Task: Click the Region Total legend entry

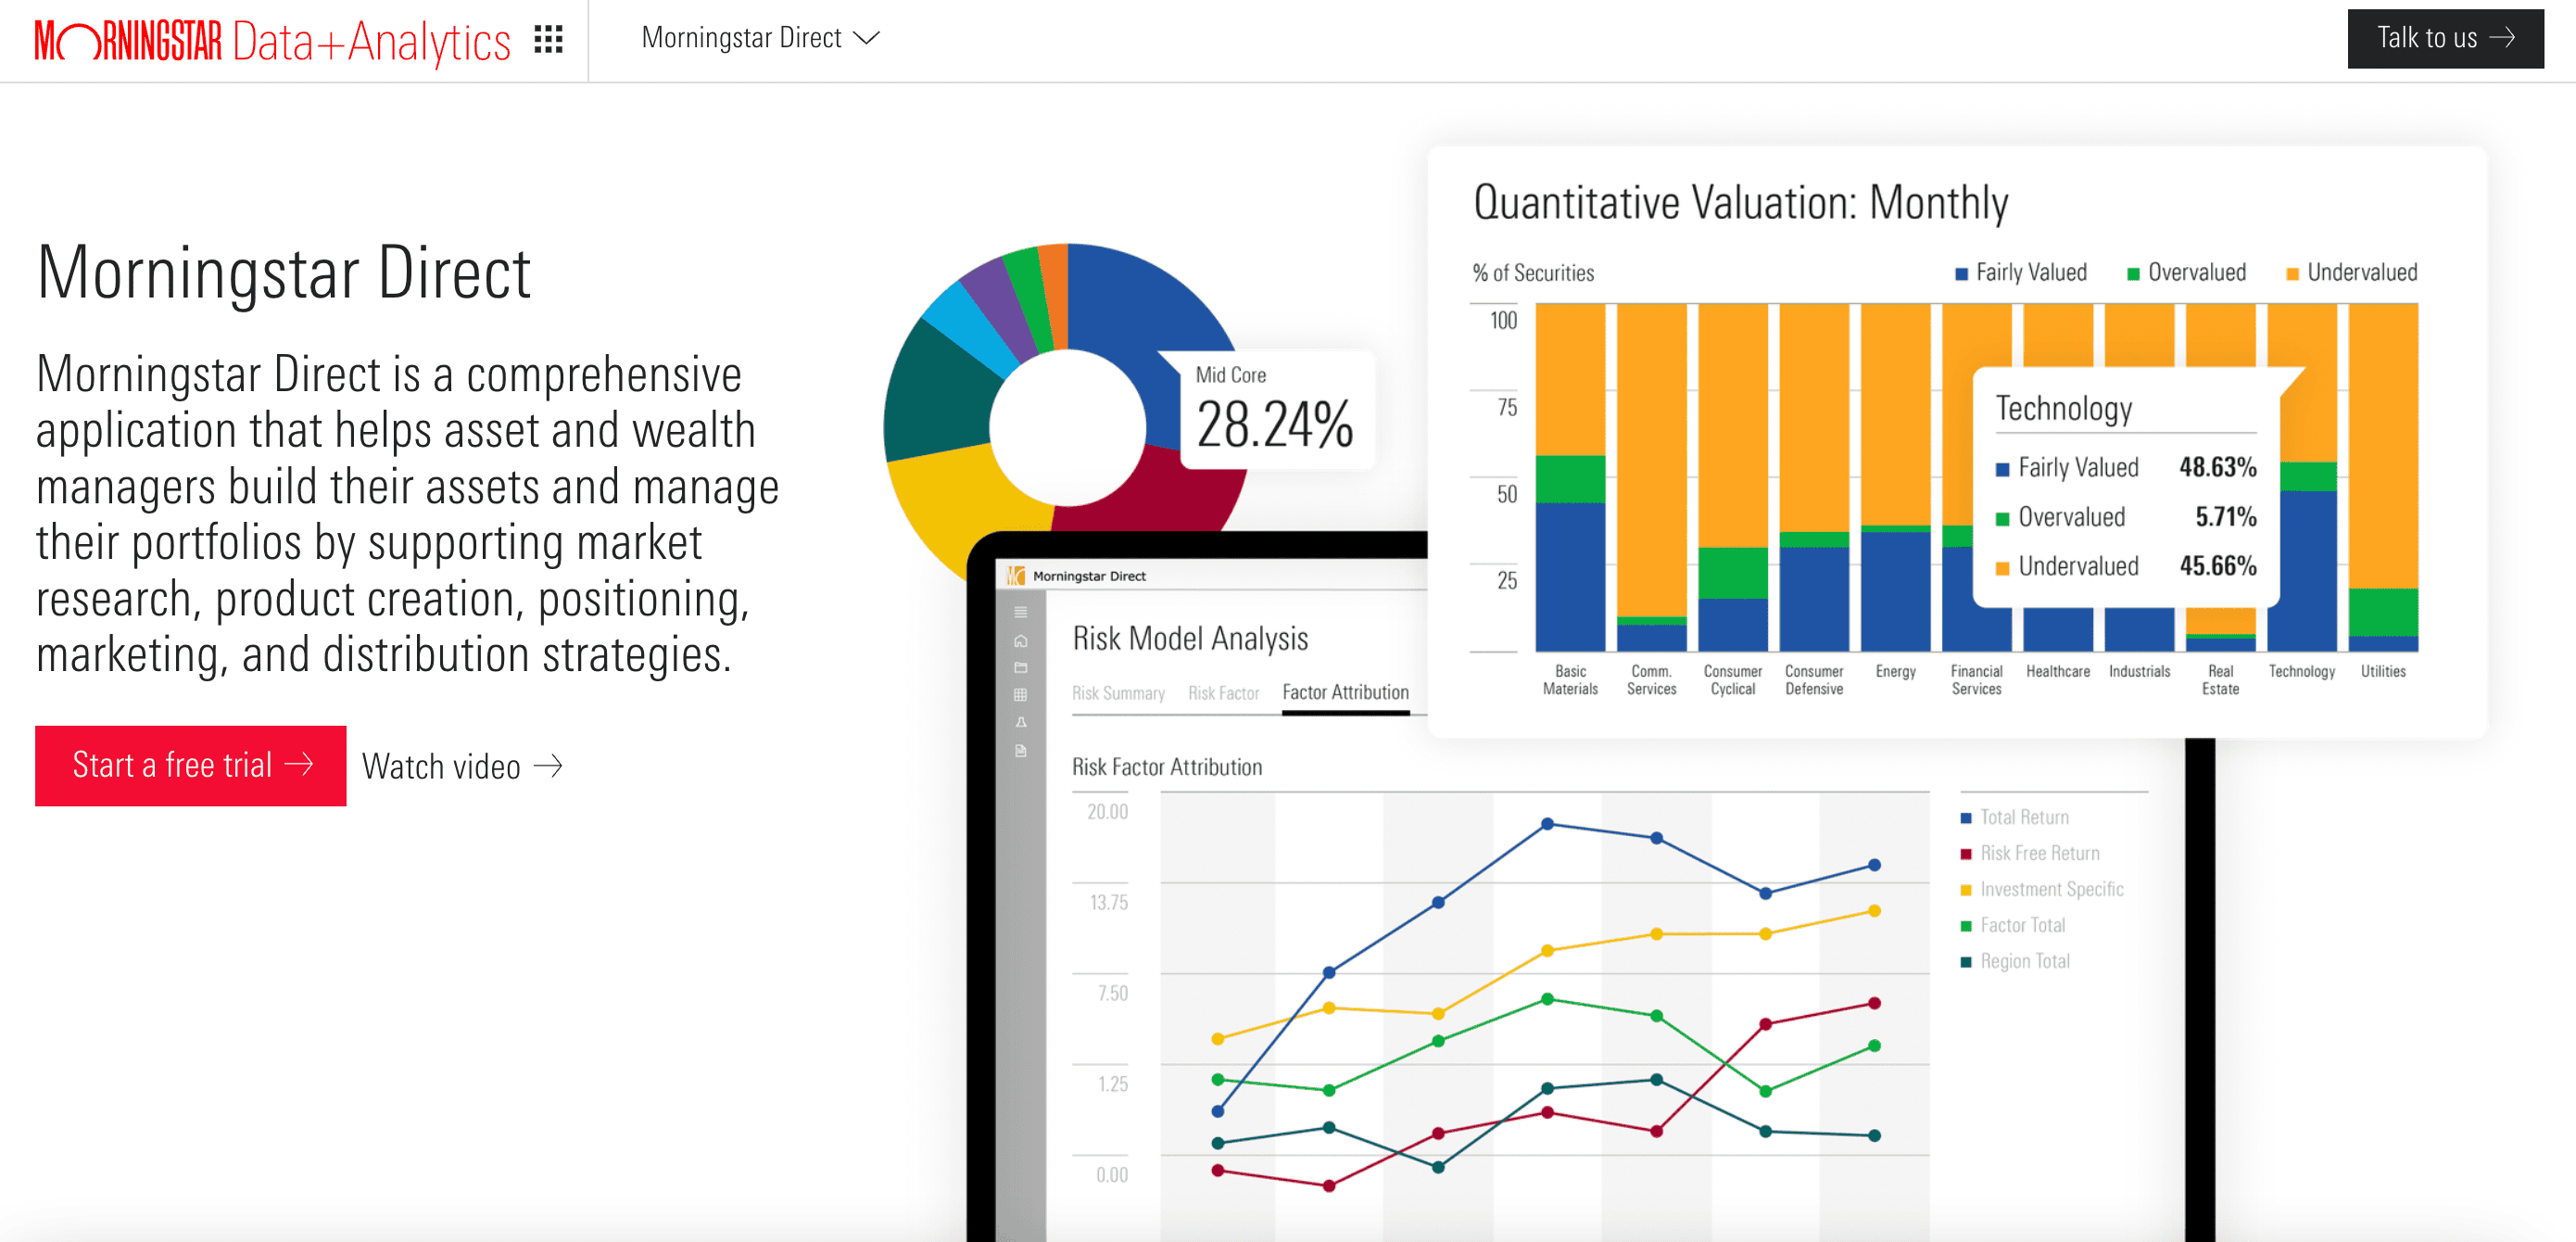Action: pos(2014,961)
